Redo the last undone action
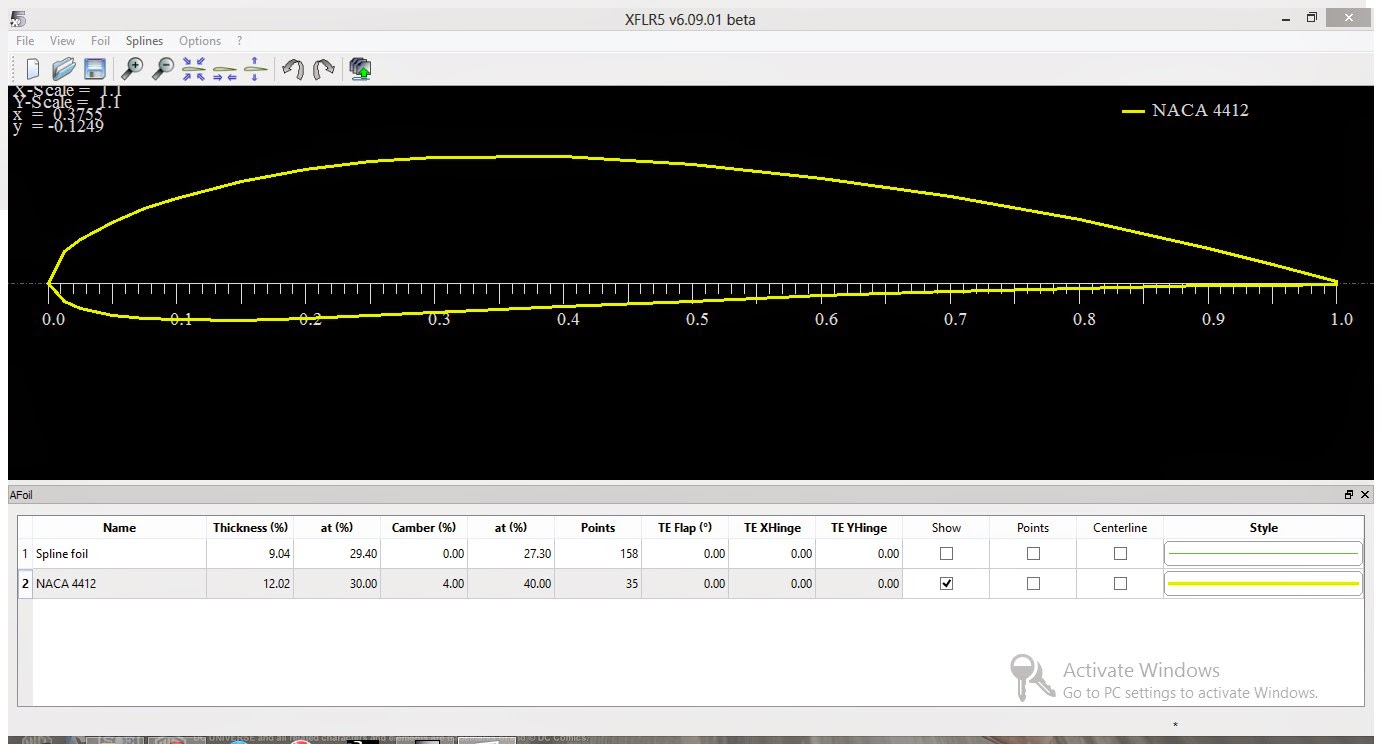The height and width of the screenshot is (744, 1382). click(x=322, y=68)
